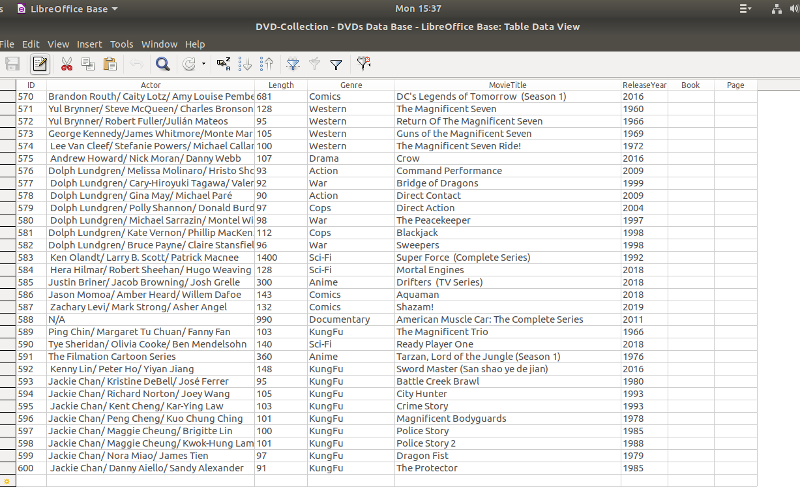The width and height of the screenshot is (800, 487).
Task: Click cell 'Crime Story'
Action: pyautogui.click(x=508, y=406)
